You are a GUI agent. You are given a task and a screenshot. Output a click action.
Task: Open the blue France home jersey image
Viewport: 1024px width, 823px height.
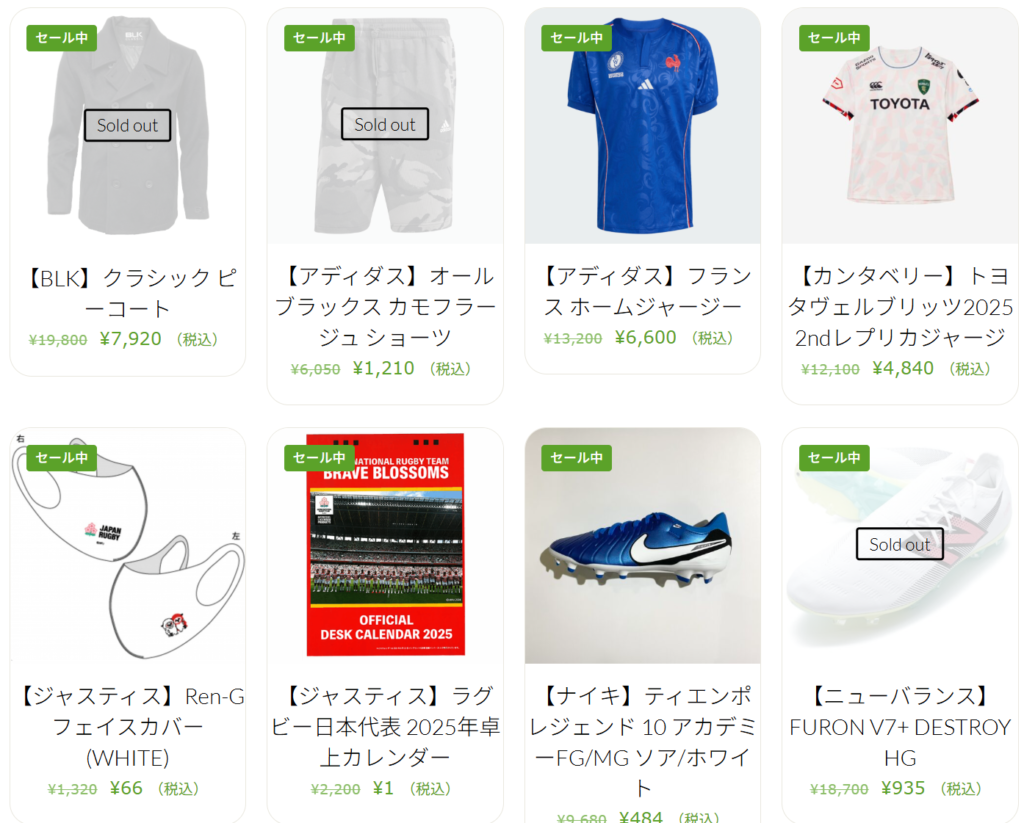[643, 126]
